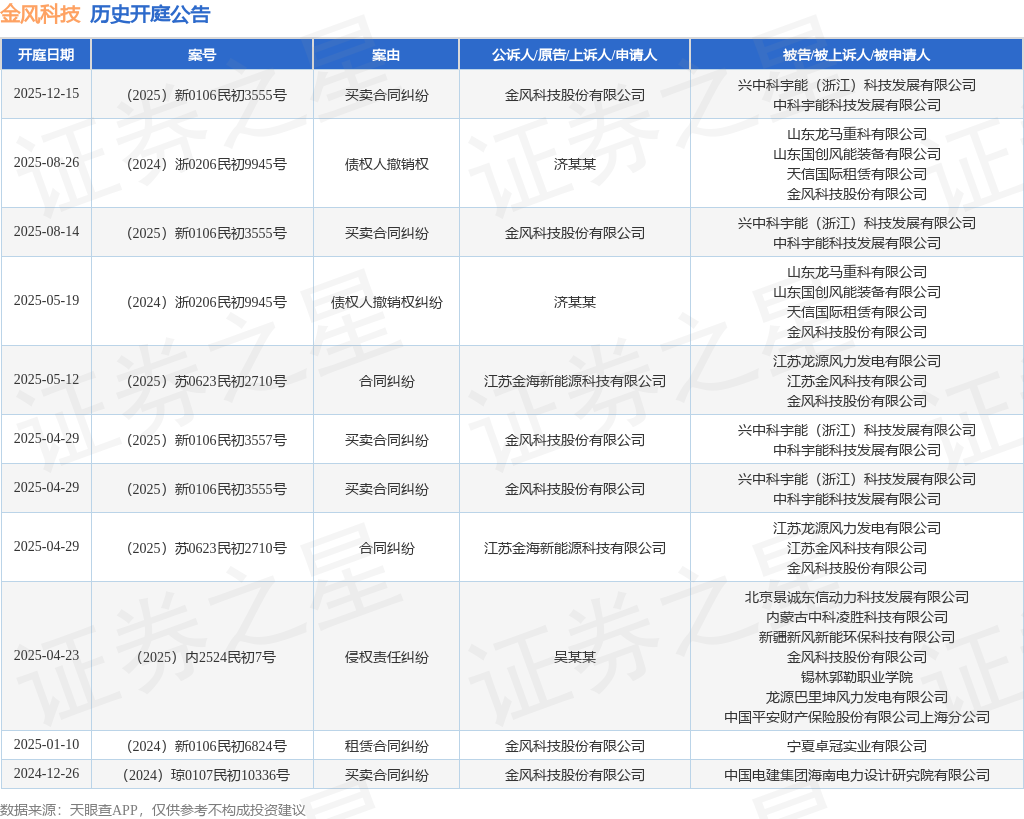
Task: Click the date 2024-12-26
Action: click(x=46, y=773)
